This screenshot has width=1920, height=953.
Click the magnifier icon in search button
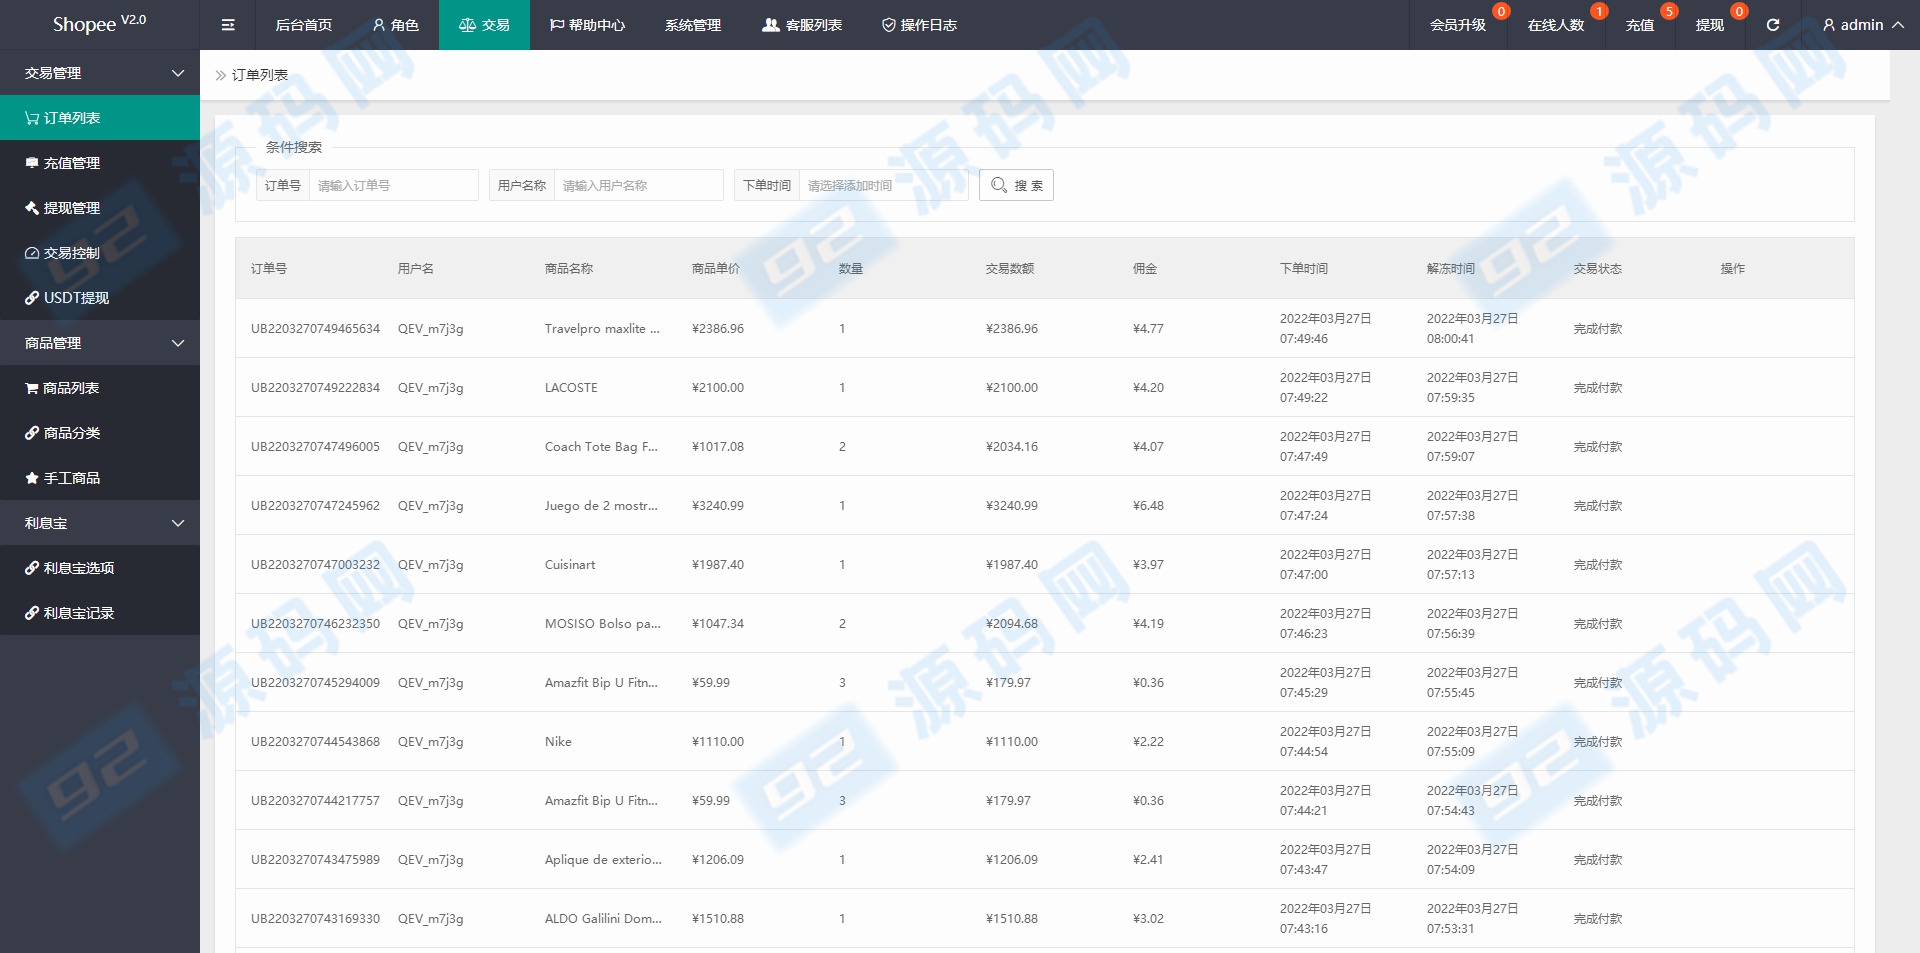[999, 185]
